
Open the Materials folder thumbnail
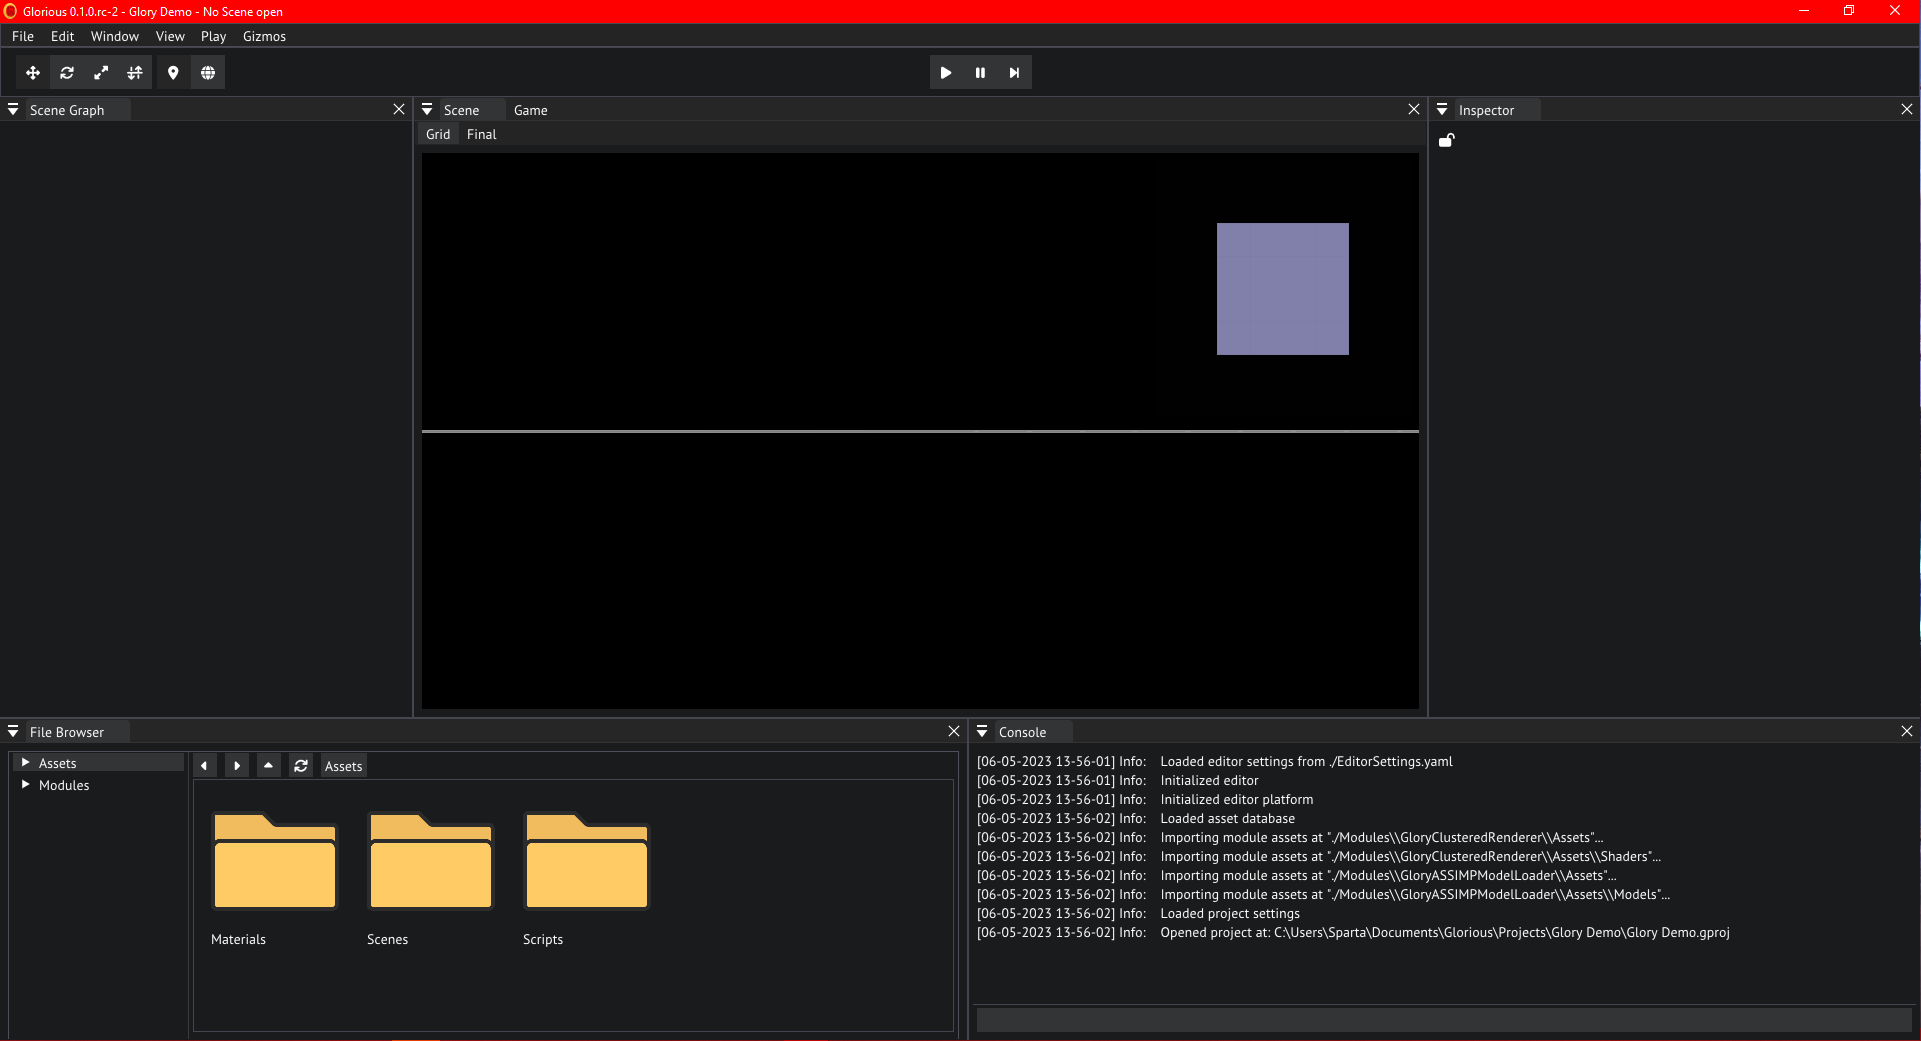point(275,862)
